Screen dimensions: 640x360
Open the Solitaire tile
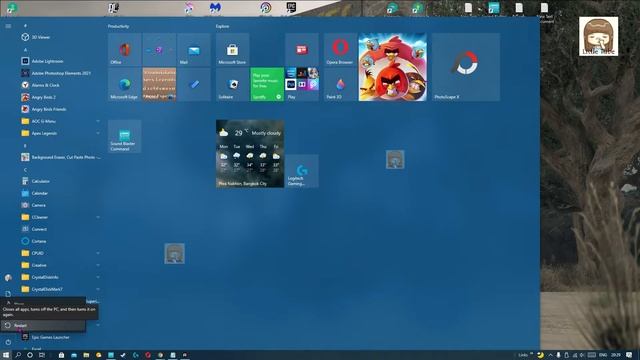pos(233,84)
